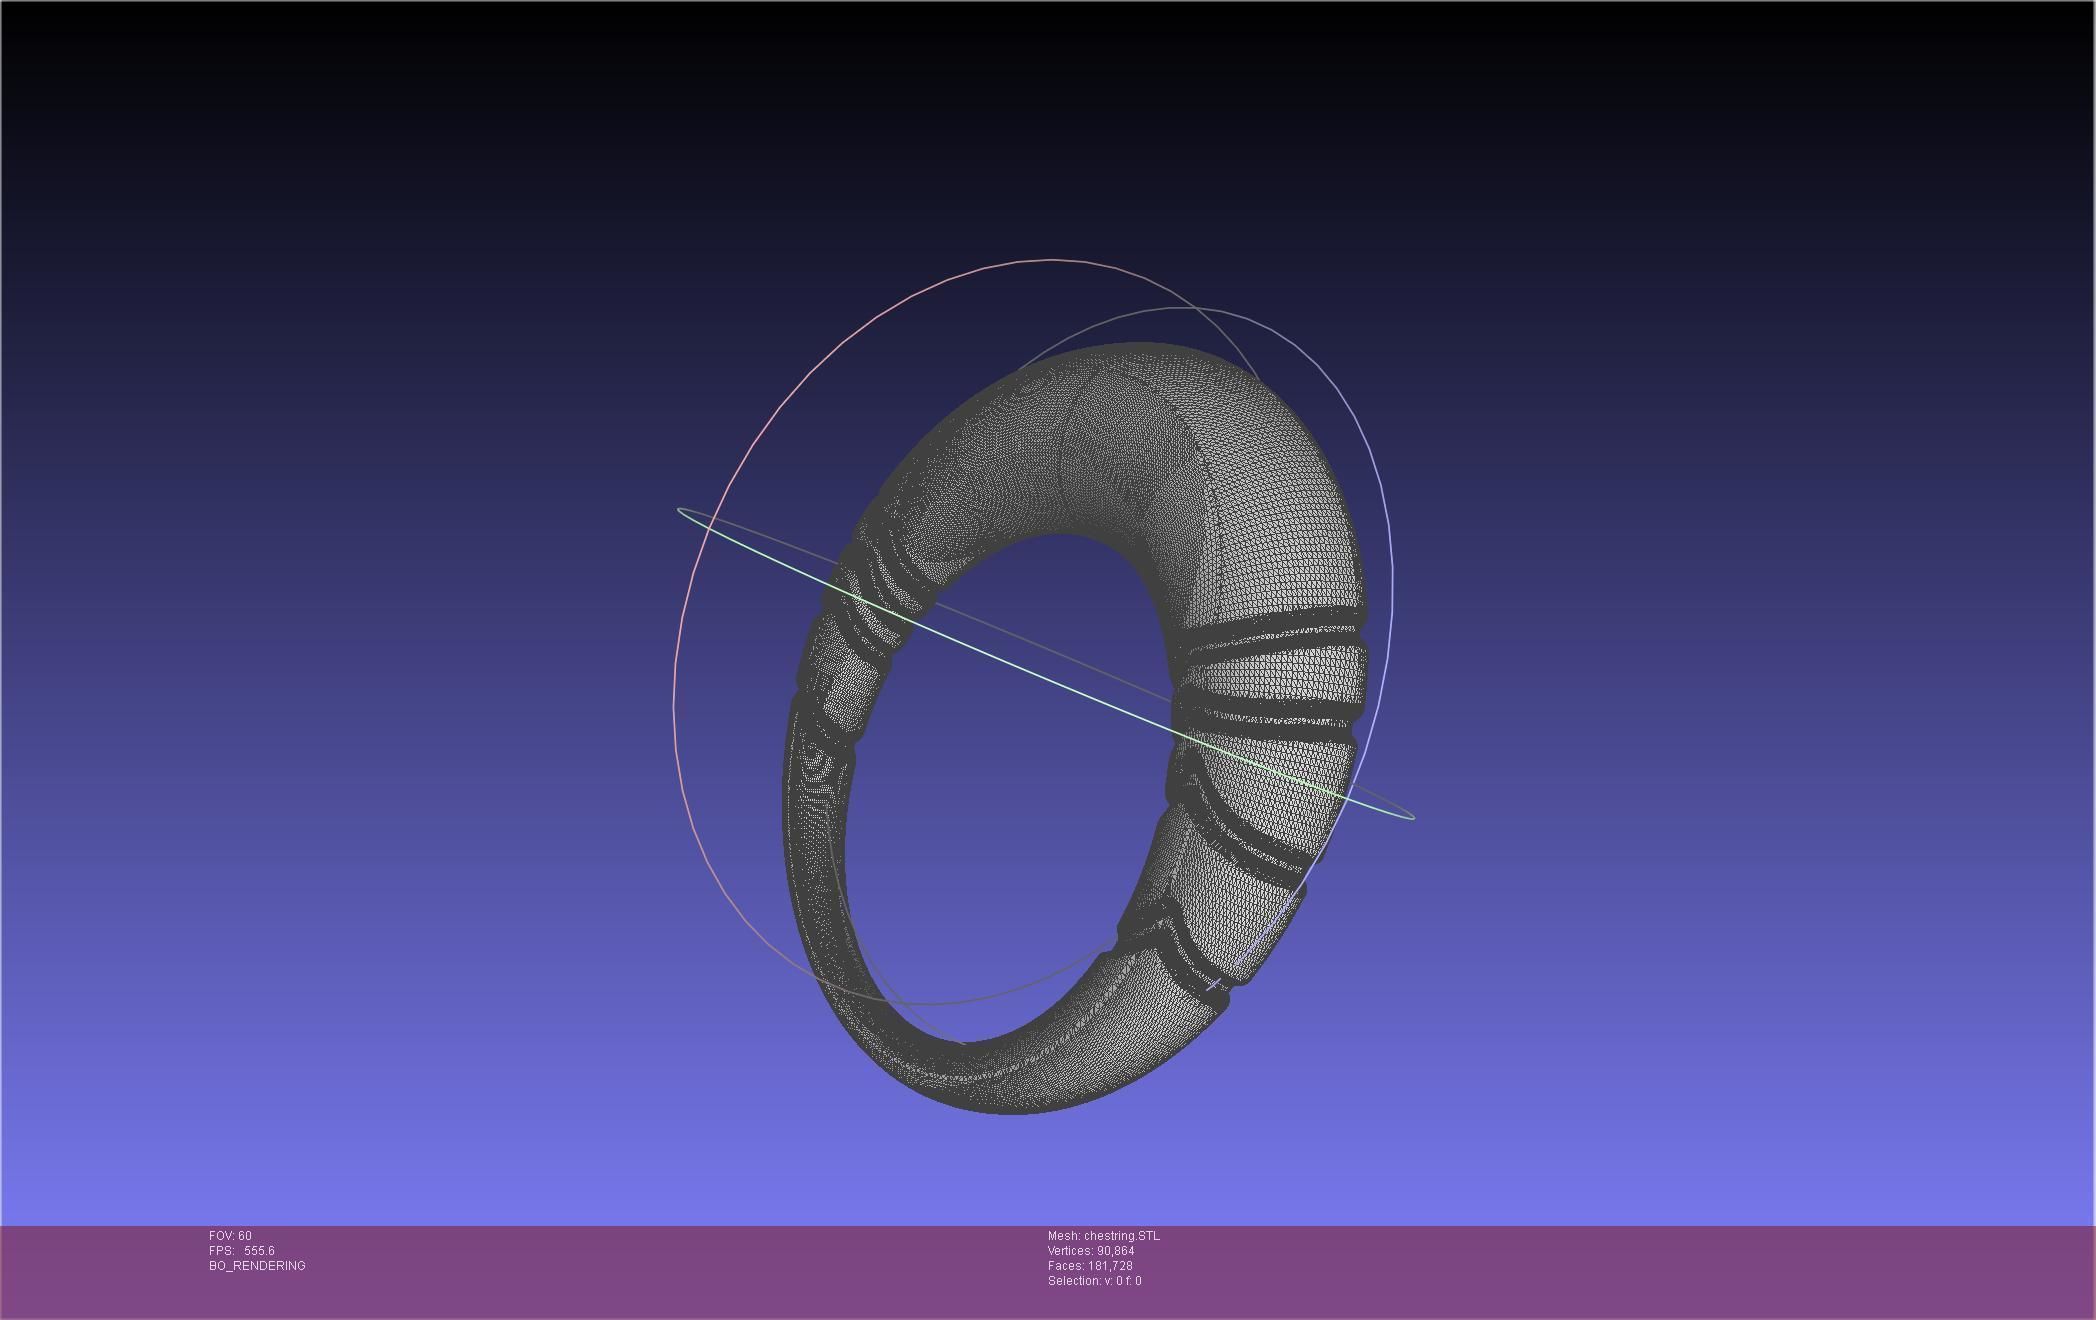The height and width of the screenshot is (1320, 2096).
Task: Click the Mesh: chestring.STL label
Action: (1104, 1236)
